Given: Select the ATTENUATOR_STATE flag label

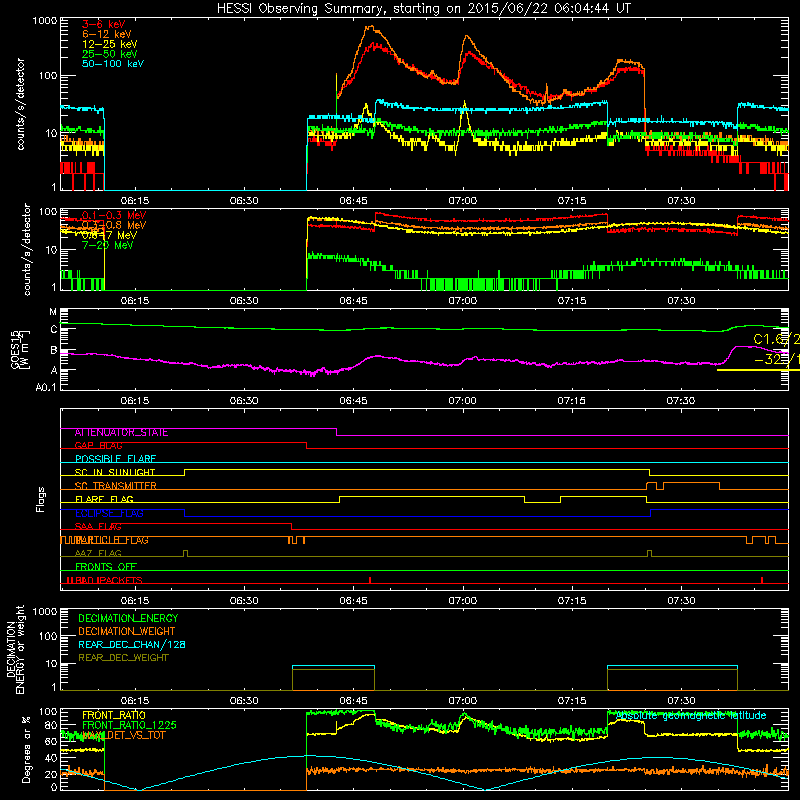Looking at the screenshot, I should [x=121, y=432].
